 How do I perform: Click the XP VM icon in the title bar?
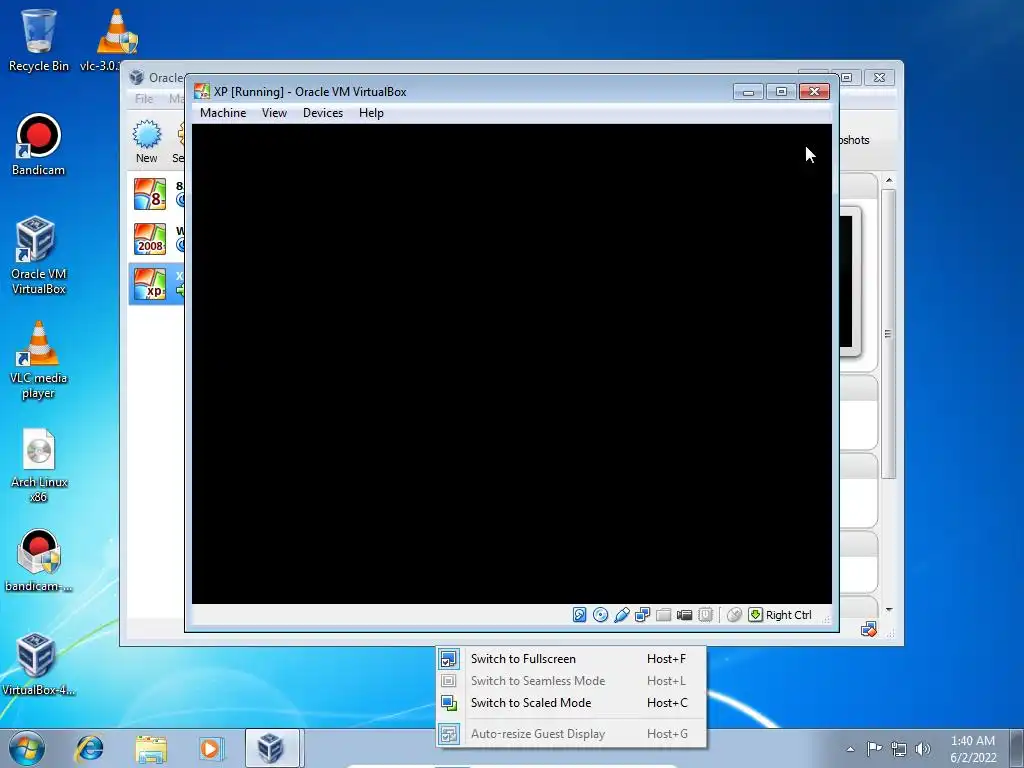(x=202, y=91)
